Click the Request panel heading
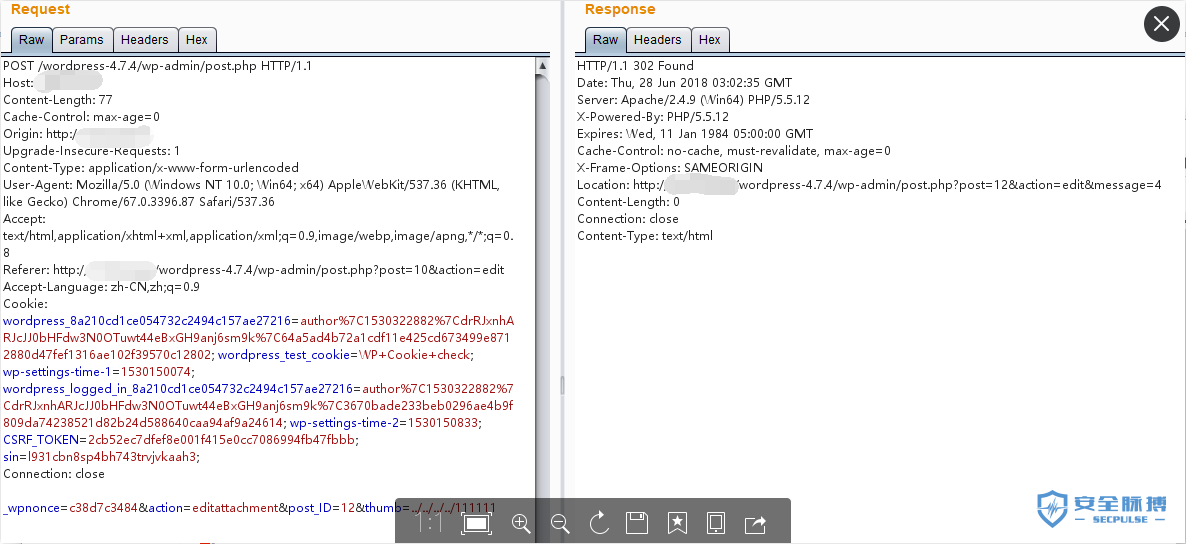 click(40, 9)
